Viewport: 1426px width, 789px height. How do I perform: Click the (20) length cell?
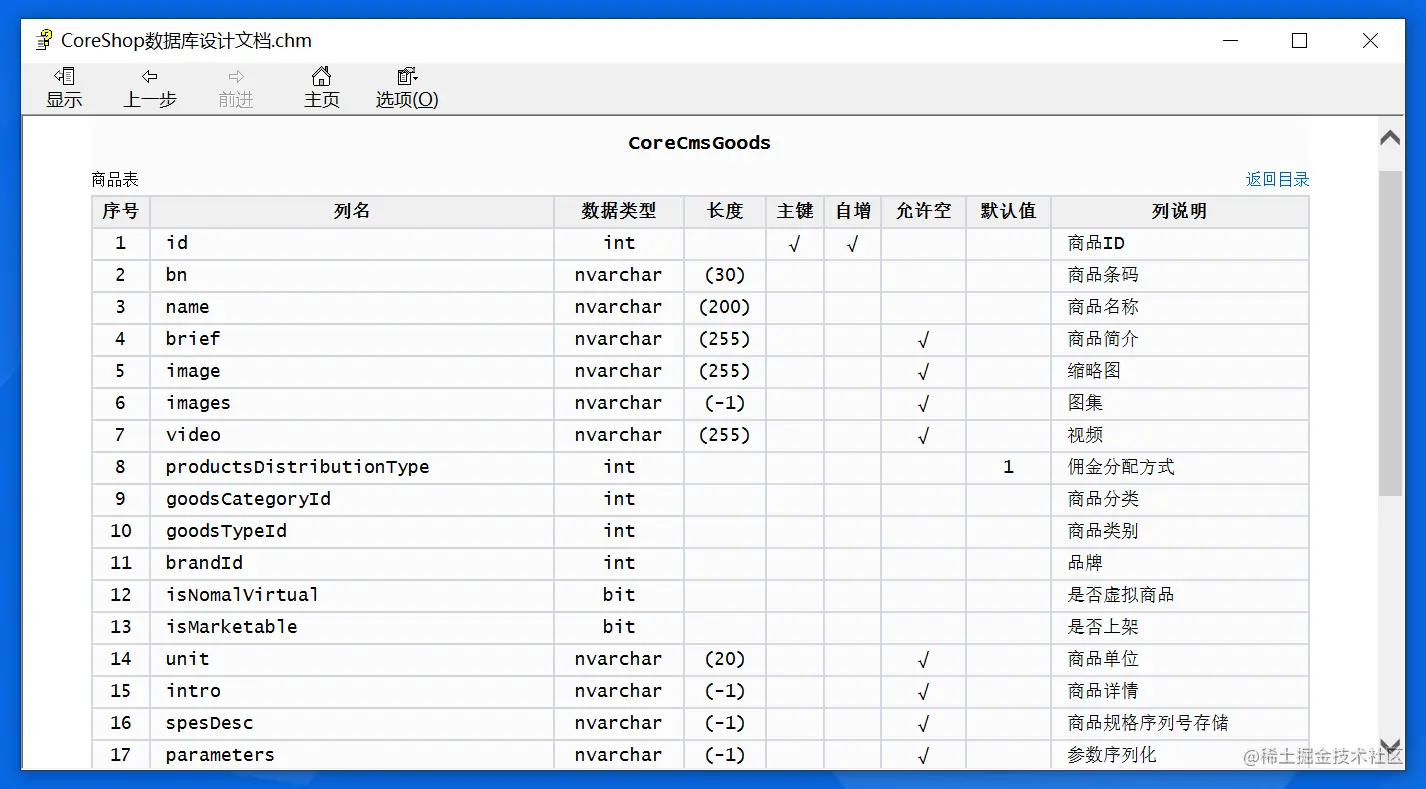[725, 659]
